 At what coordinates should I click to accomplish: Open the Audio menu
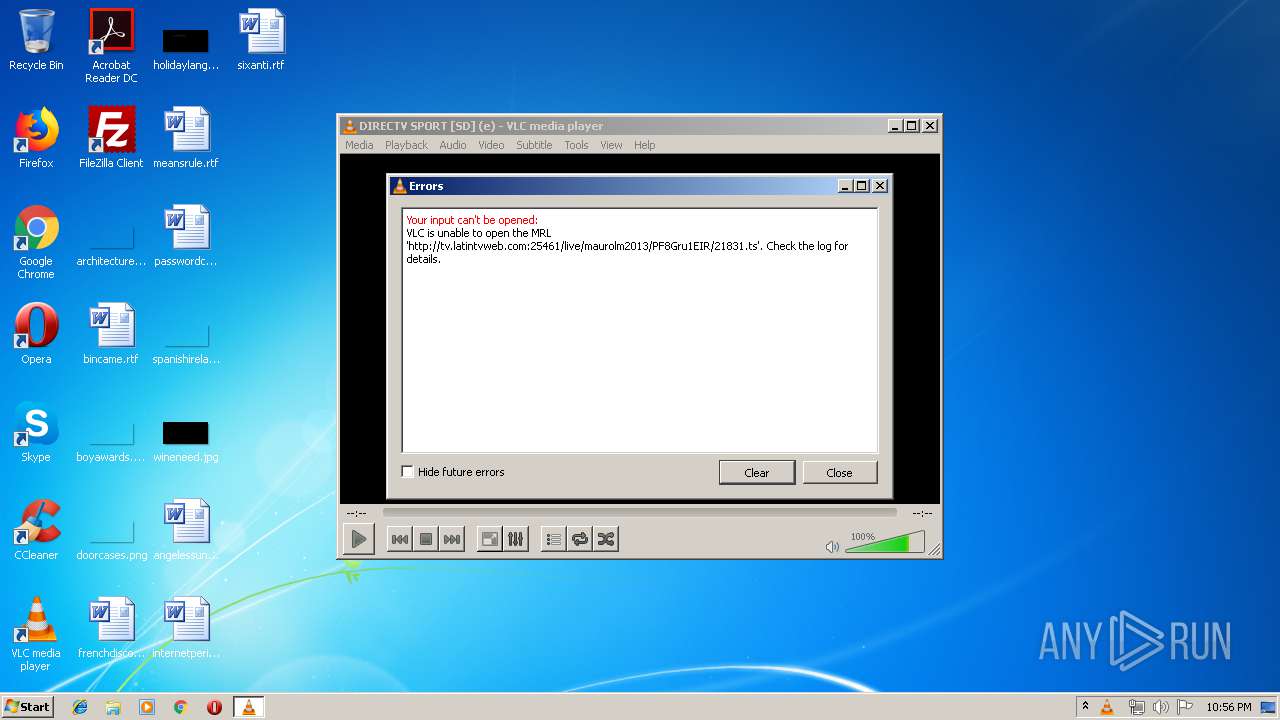point(453,145)
